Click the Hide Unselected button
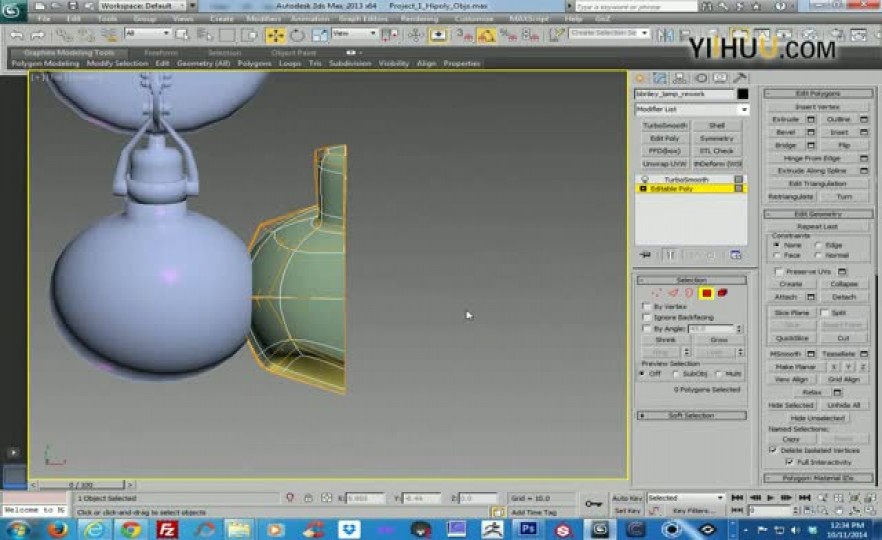The height and width of the screenshot is (540, 882). tap(817, 418)
